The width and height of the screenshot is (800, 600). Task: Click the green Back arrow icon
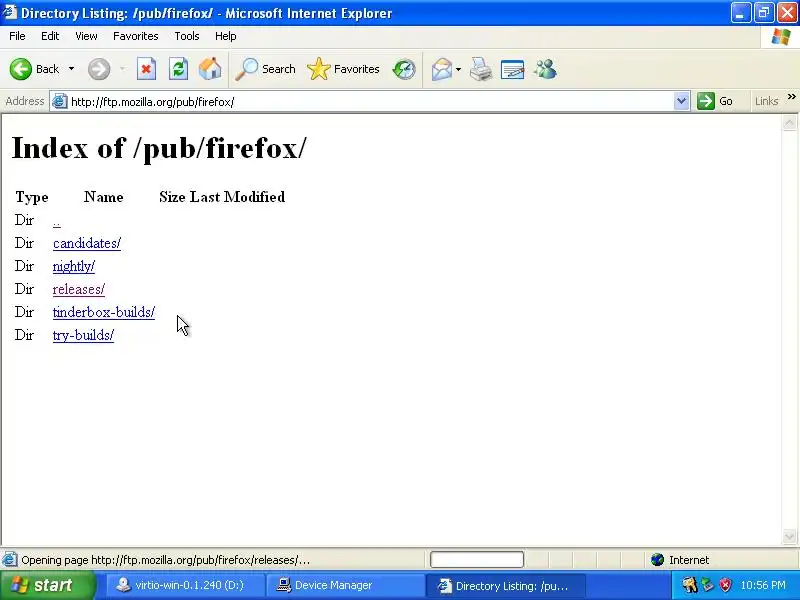tap(21, 69)
